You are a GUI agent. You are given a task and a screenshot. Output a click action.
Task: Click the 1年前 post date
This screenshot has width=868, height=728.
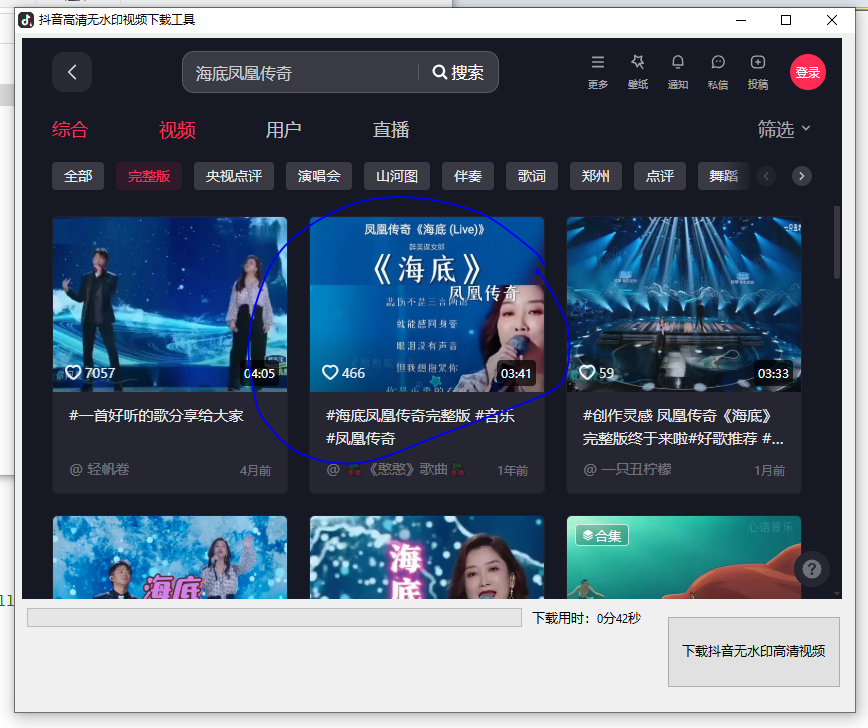pos(513,471)
